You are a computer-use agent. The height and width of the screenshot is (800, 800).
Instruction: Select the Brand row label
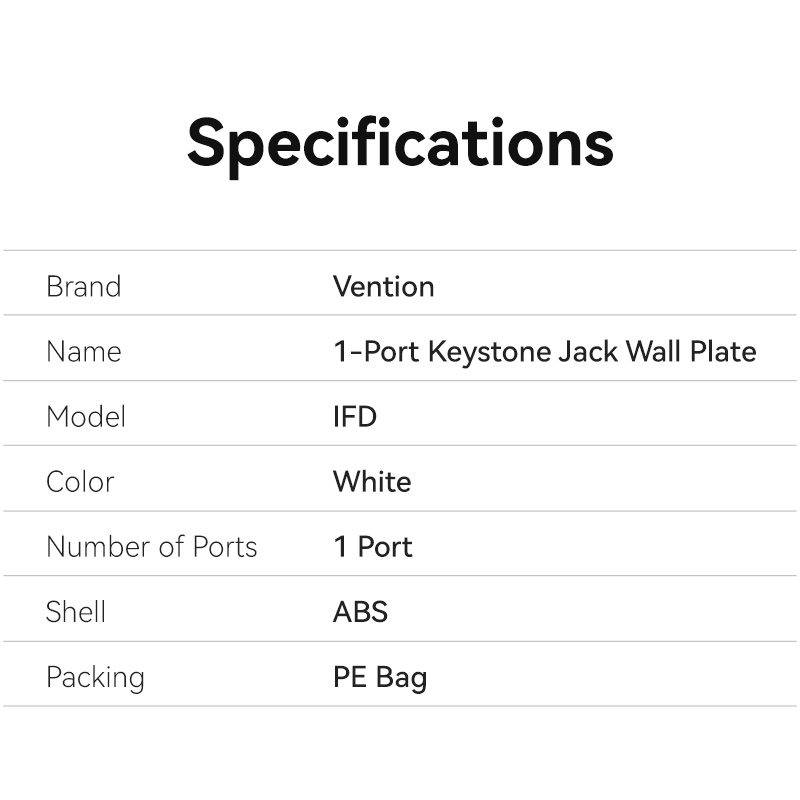83,287
